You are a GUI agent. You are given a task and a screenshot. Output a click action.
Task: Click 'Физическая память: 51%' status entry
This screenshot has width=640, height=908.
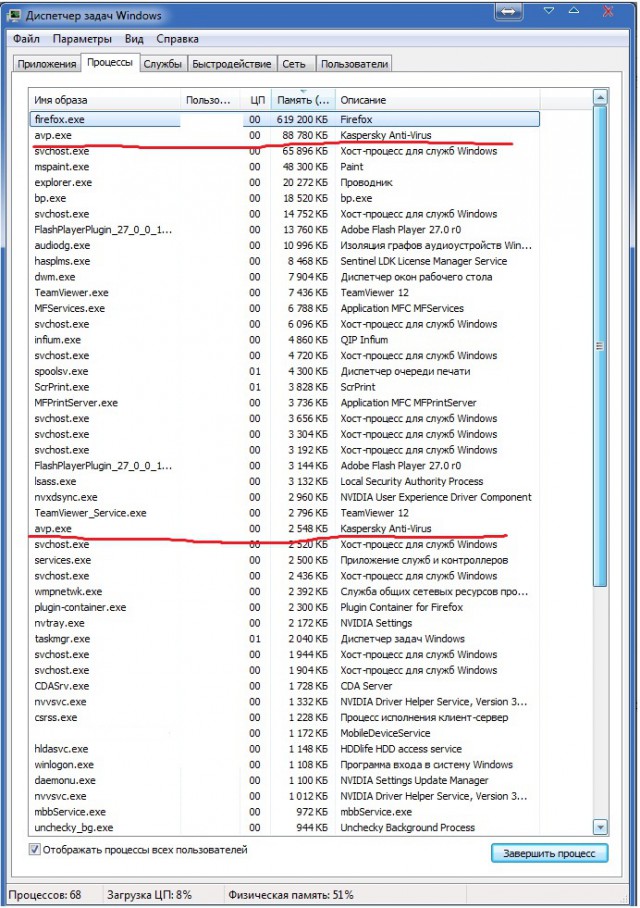click(291, 895)
